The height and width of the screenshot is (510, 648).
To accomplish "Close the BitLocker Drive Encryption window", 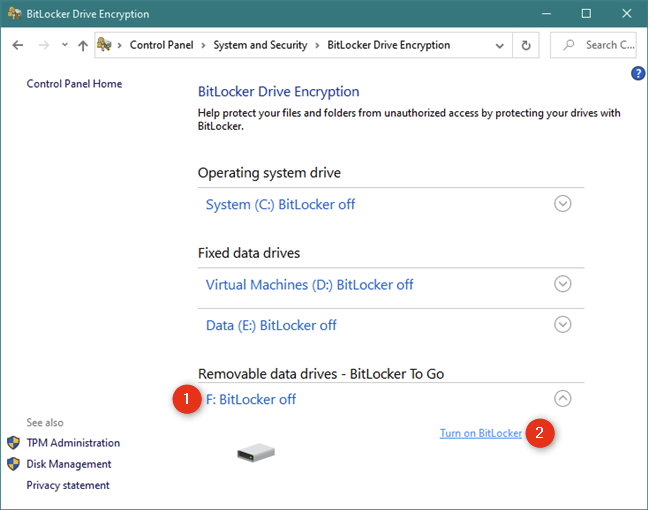I will [627, 14].
